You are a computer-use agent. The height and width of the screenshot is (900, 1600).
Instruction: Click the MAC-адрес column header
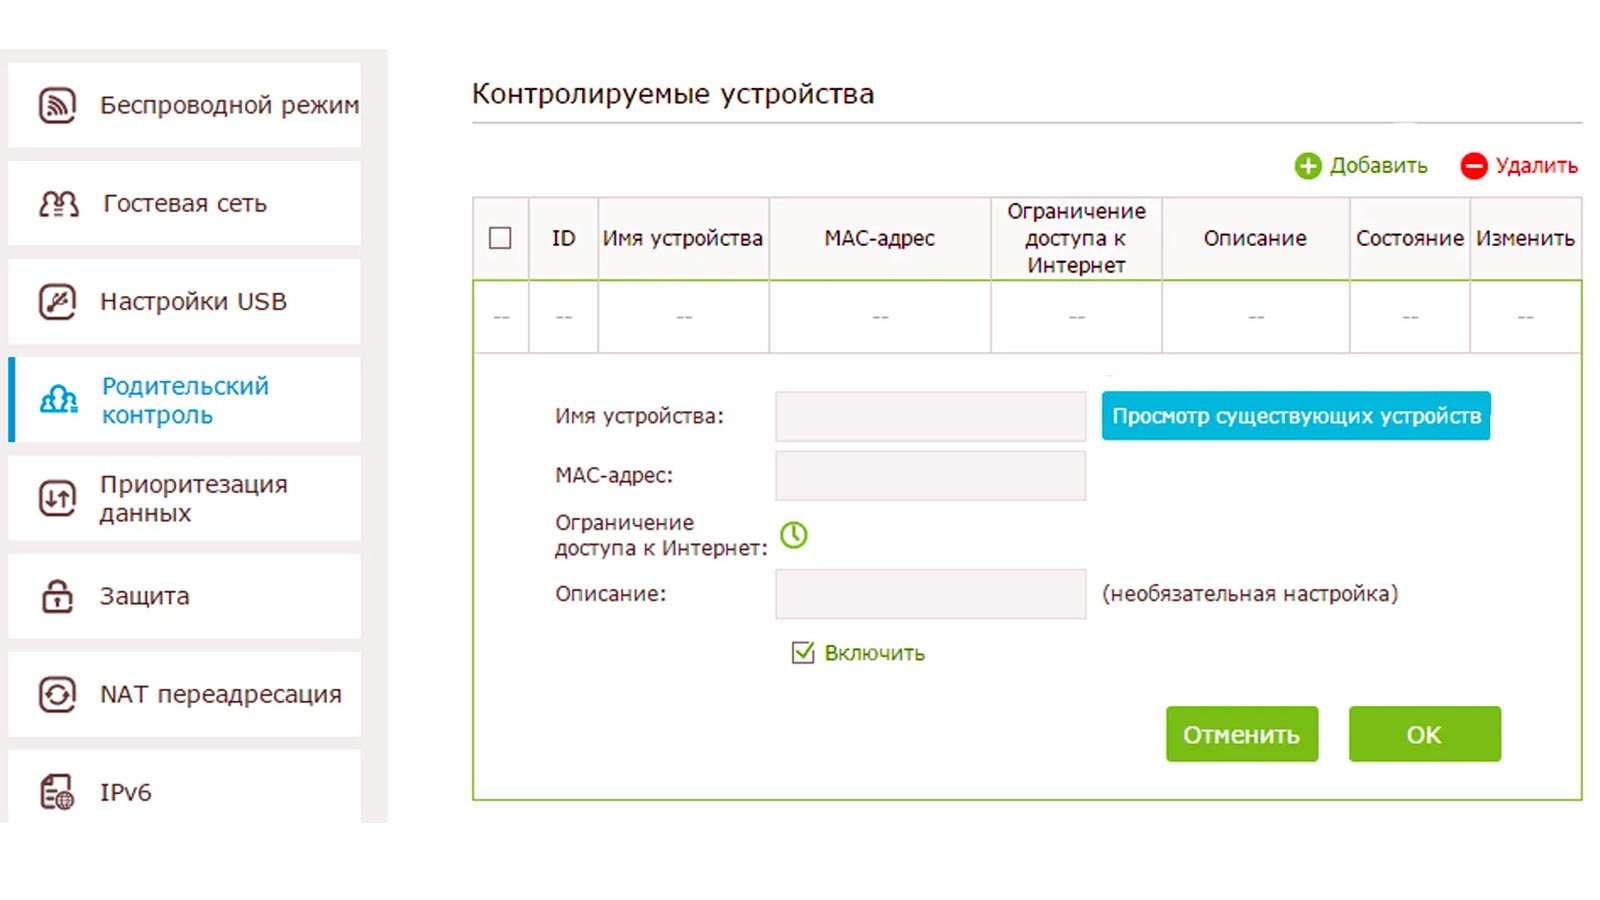[880, 238]
